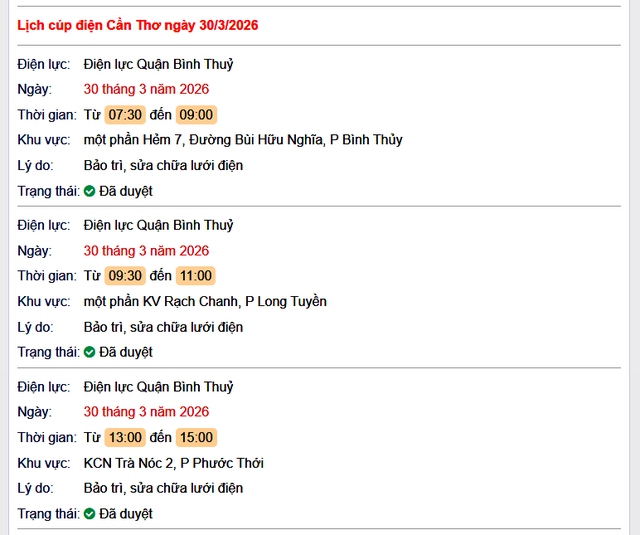
Task: Click the red date in the 07:30 outage entry
Action: click(x=146, y=89)
